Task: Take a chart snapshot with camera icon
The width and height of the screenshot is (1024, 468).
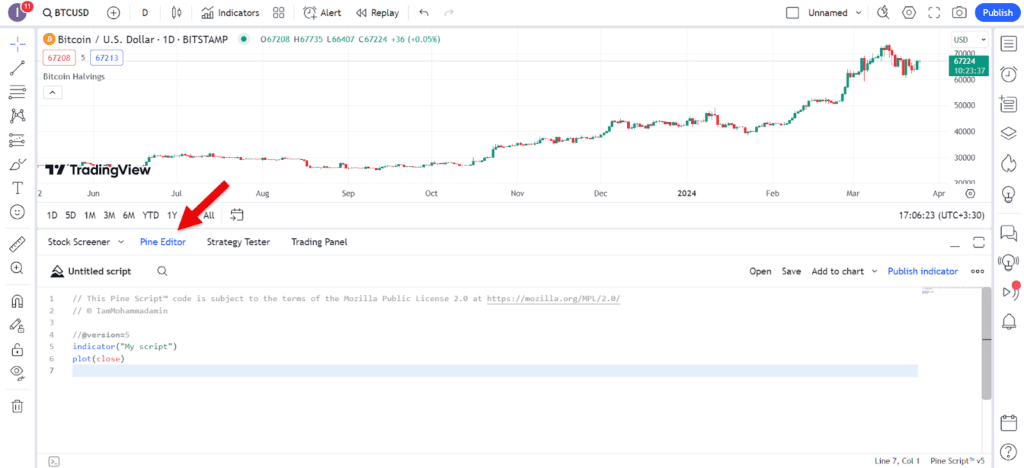Action: pyautogui.click(x=959, y=13)
